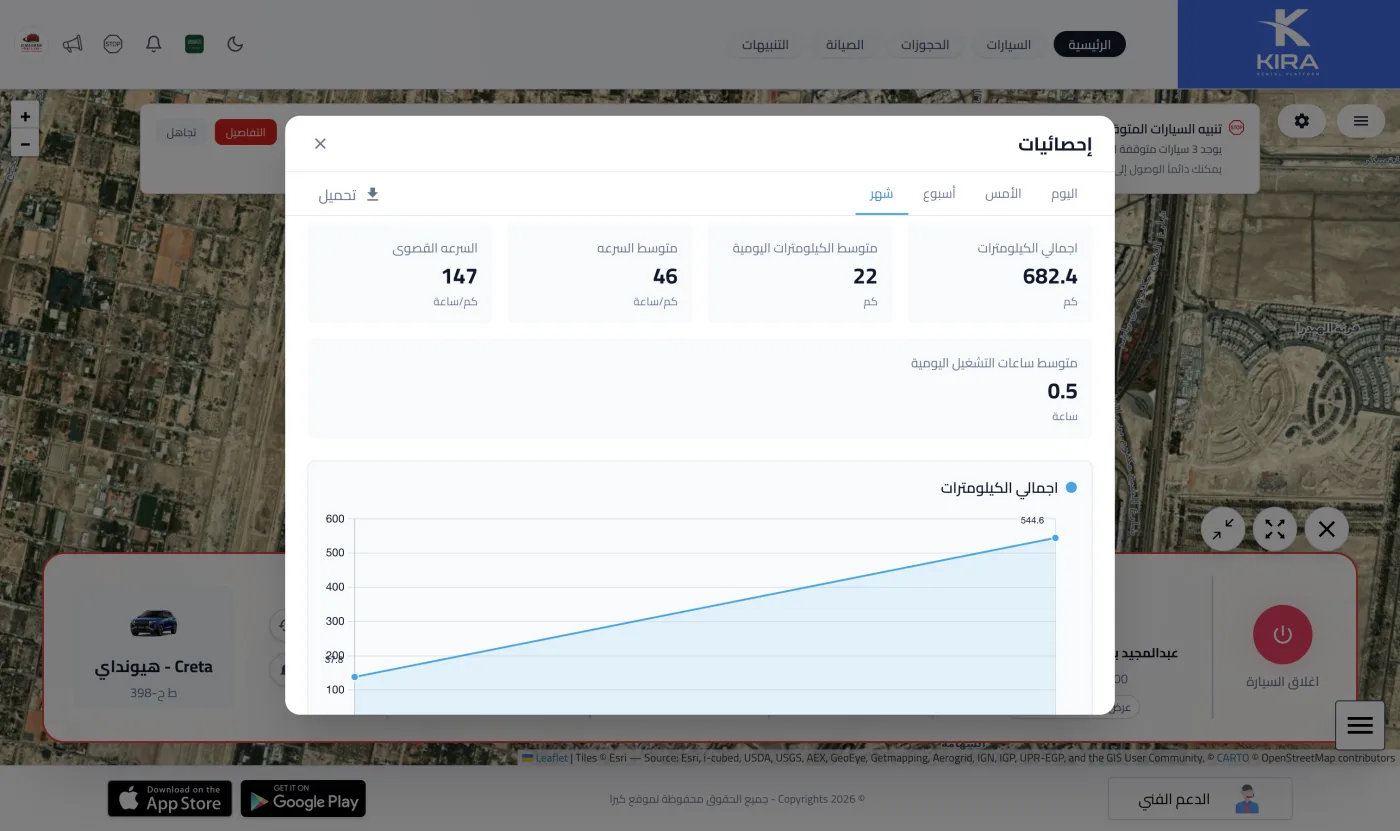The image size is (1400, 831).
Task: Click the 147 max speed value
Action: click(459, 277)
